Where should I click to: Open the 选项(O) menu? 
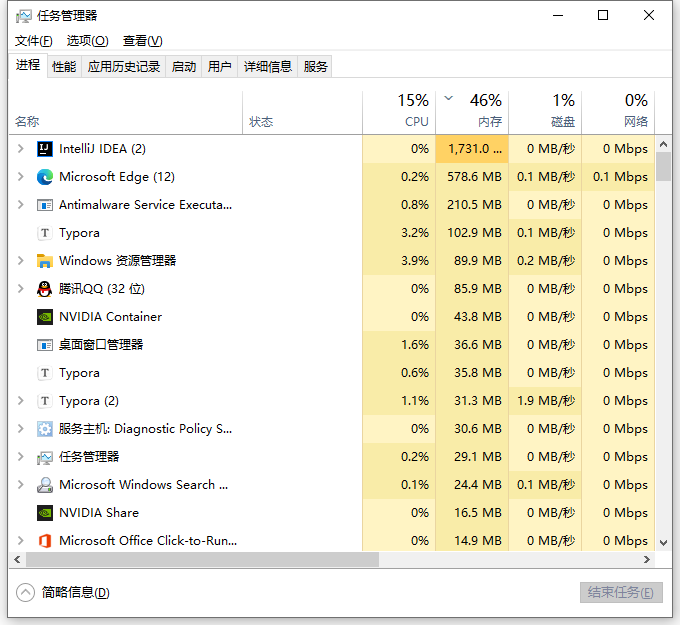[x=87, y=41]
